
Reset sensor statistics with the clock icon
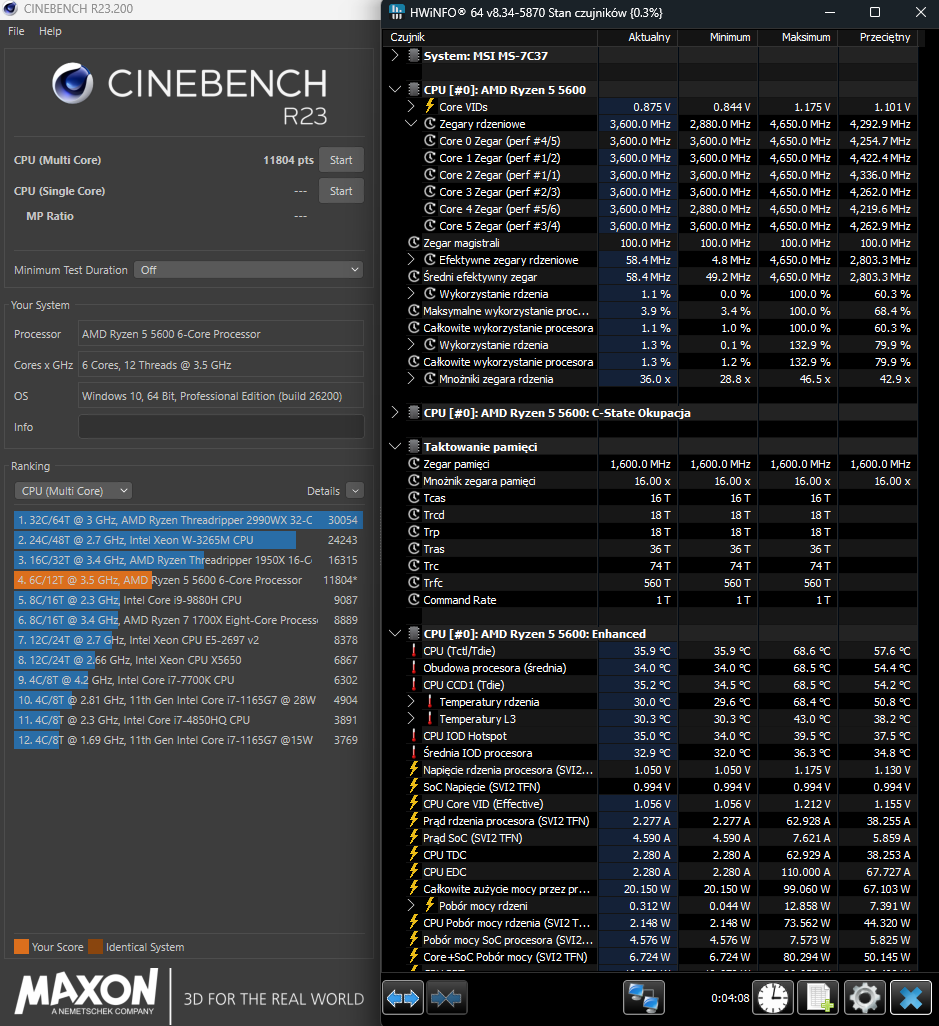(772, 998)
